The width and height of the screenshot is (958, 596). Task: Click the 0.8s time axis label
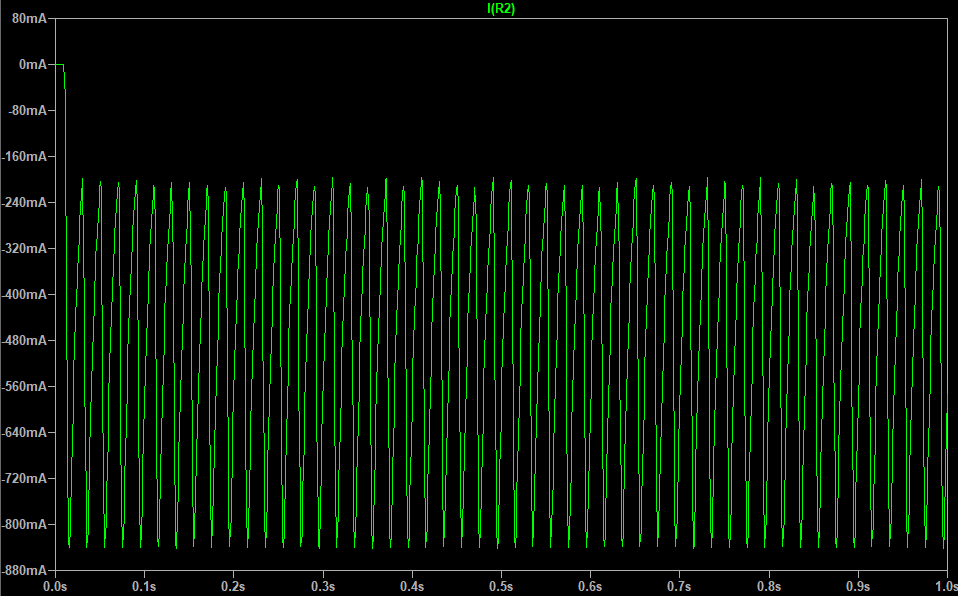[x=769, y=587]
